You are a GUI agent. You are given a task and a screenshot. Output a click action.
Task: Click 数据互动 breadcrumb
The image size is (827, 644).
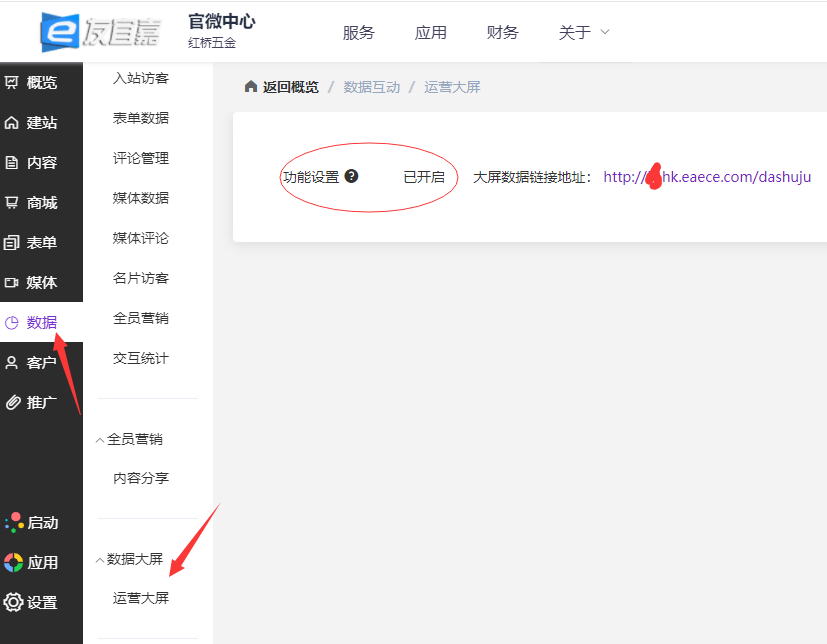(372, 87)
